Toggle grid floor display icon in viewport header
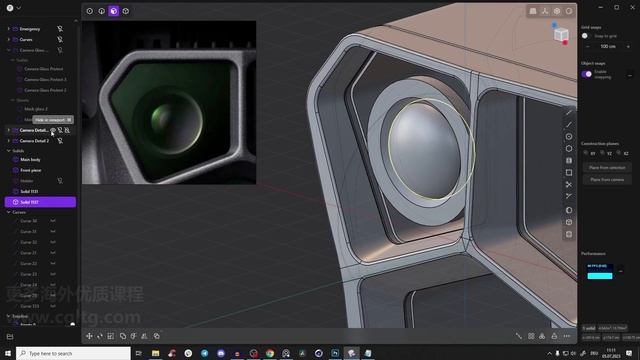 click(x=533, y=11)
